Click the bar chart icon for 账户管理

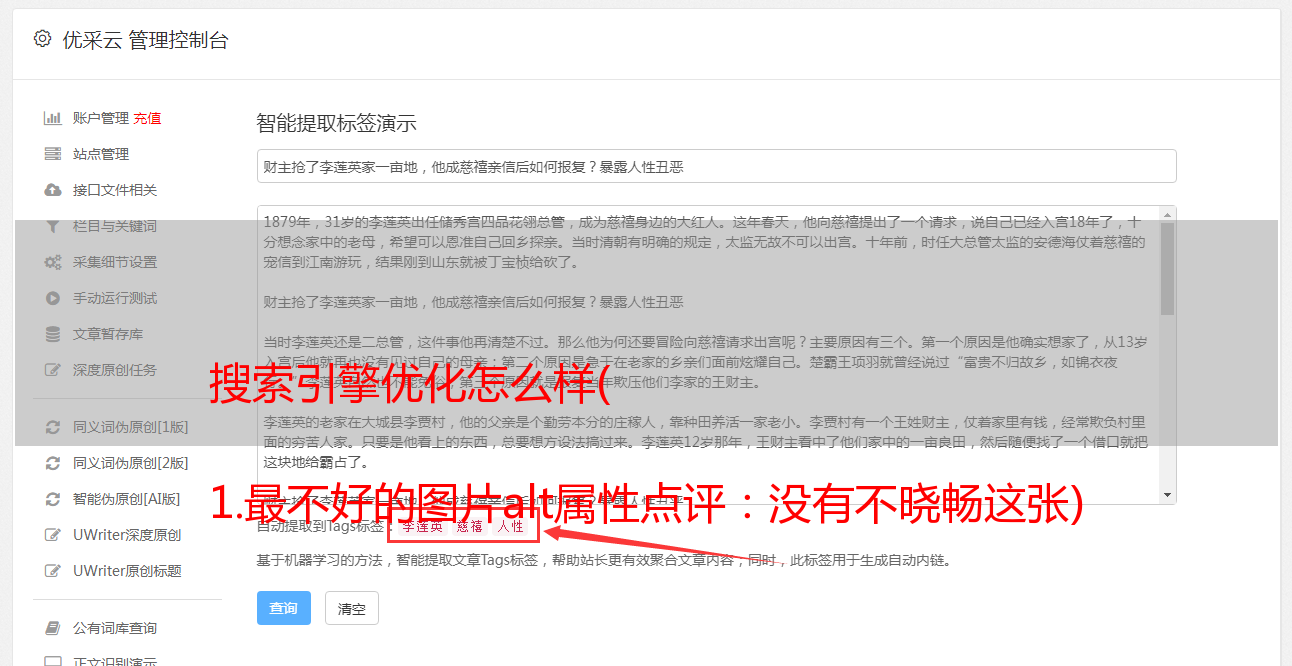point(53,118)
